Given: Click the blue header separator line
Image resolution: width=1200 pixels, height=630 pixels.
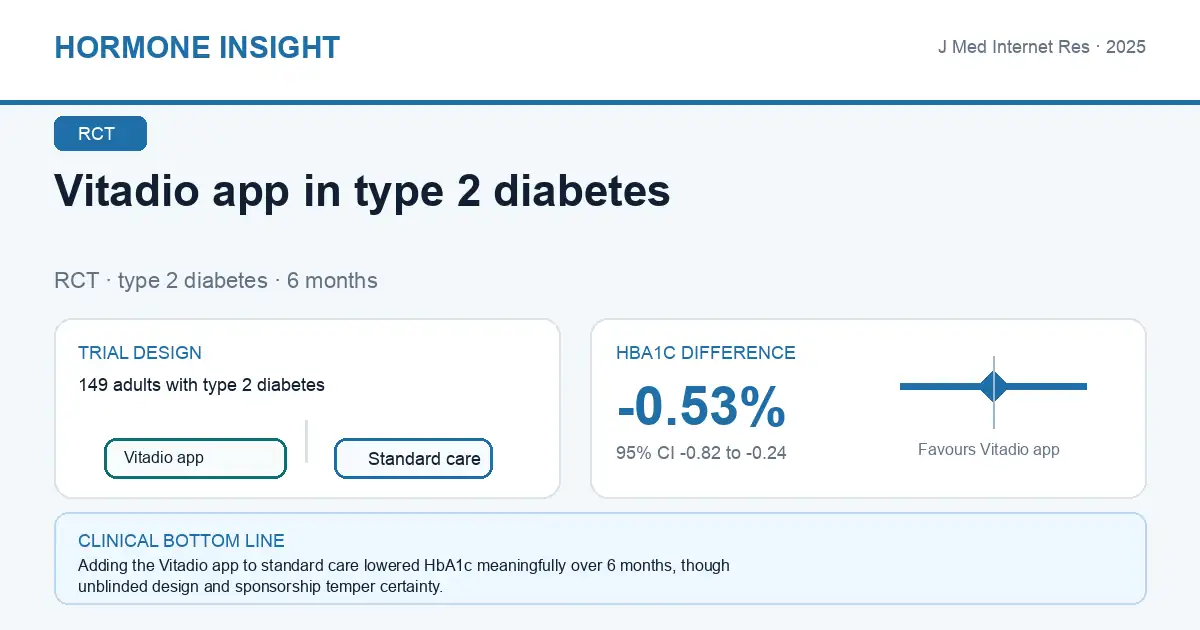Looking at the screenshot, I should (x=600, y=102).
